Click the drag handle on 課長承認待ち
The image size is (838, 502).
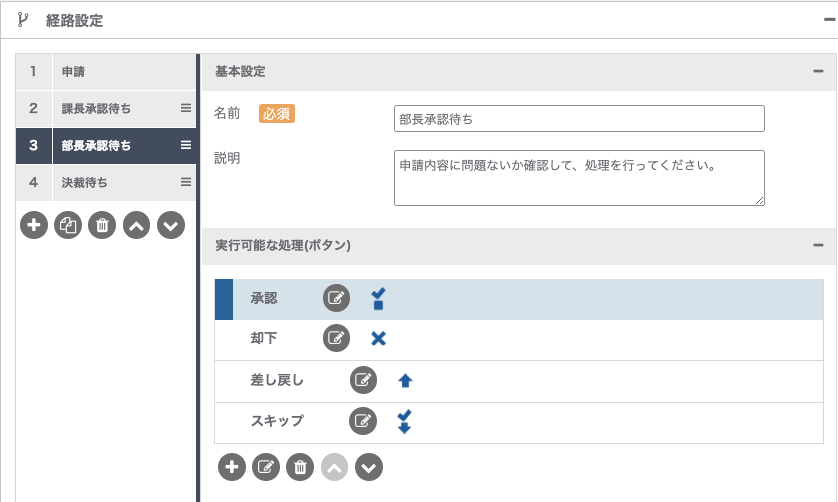click(185, 108)
